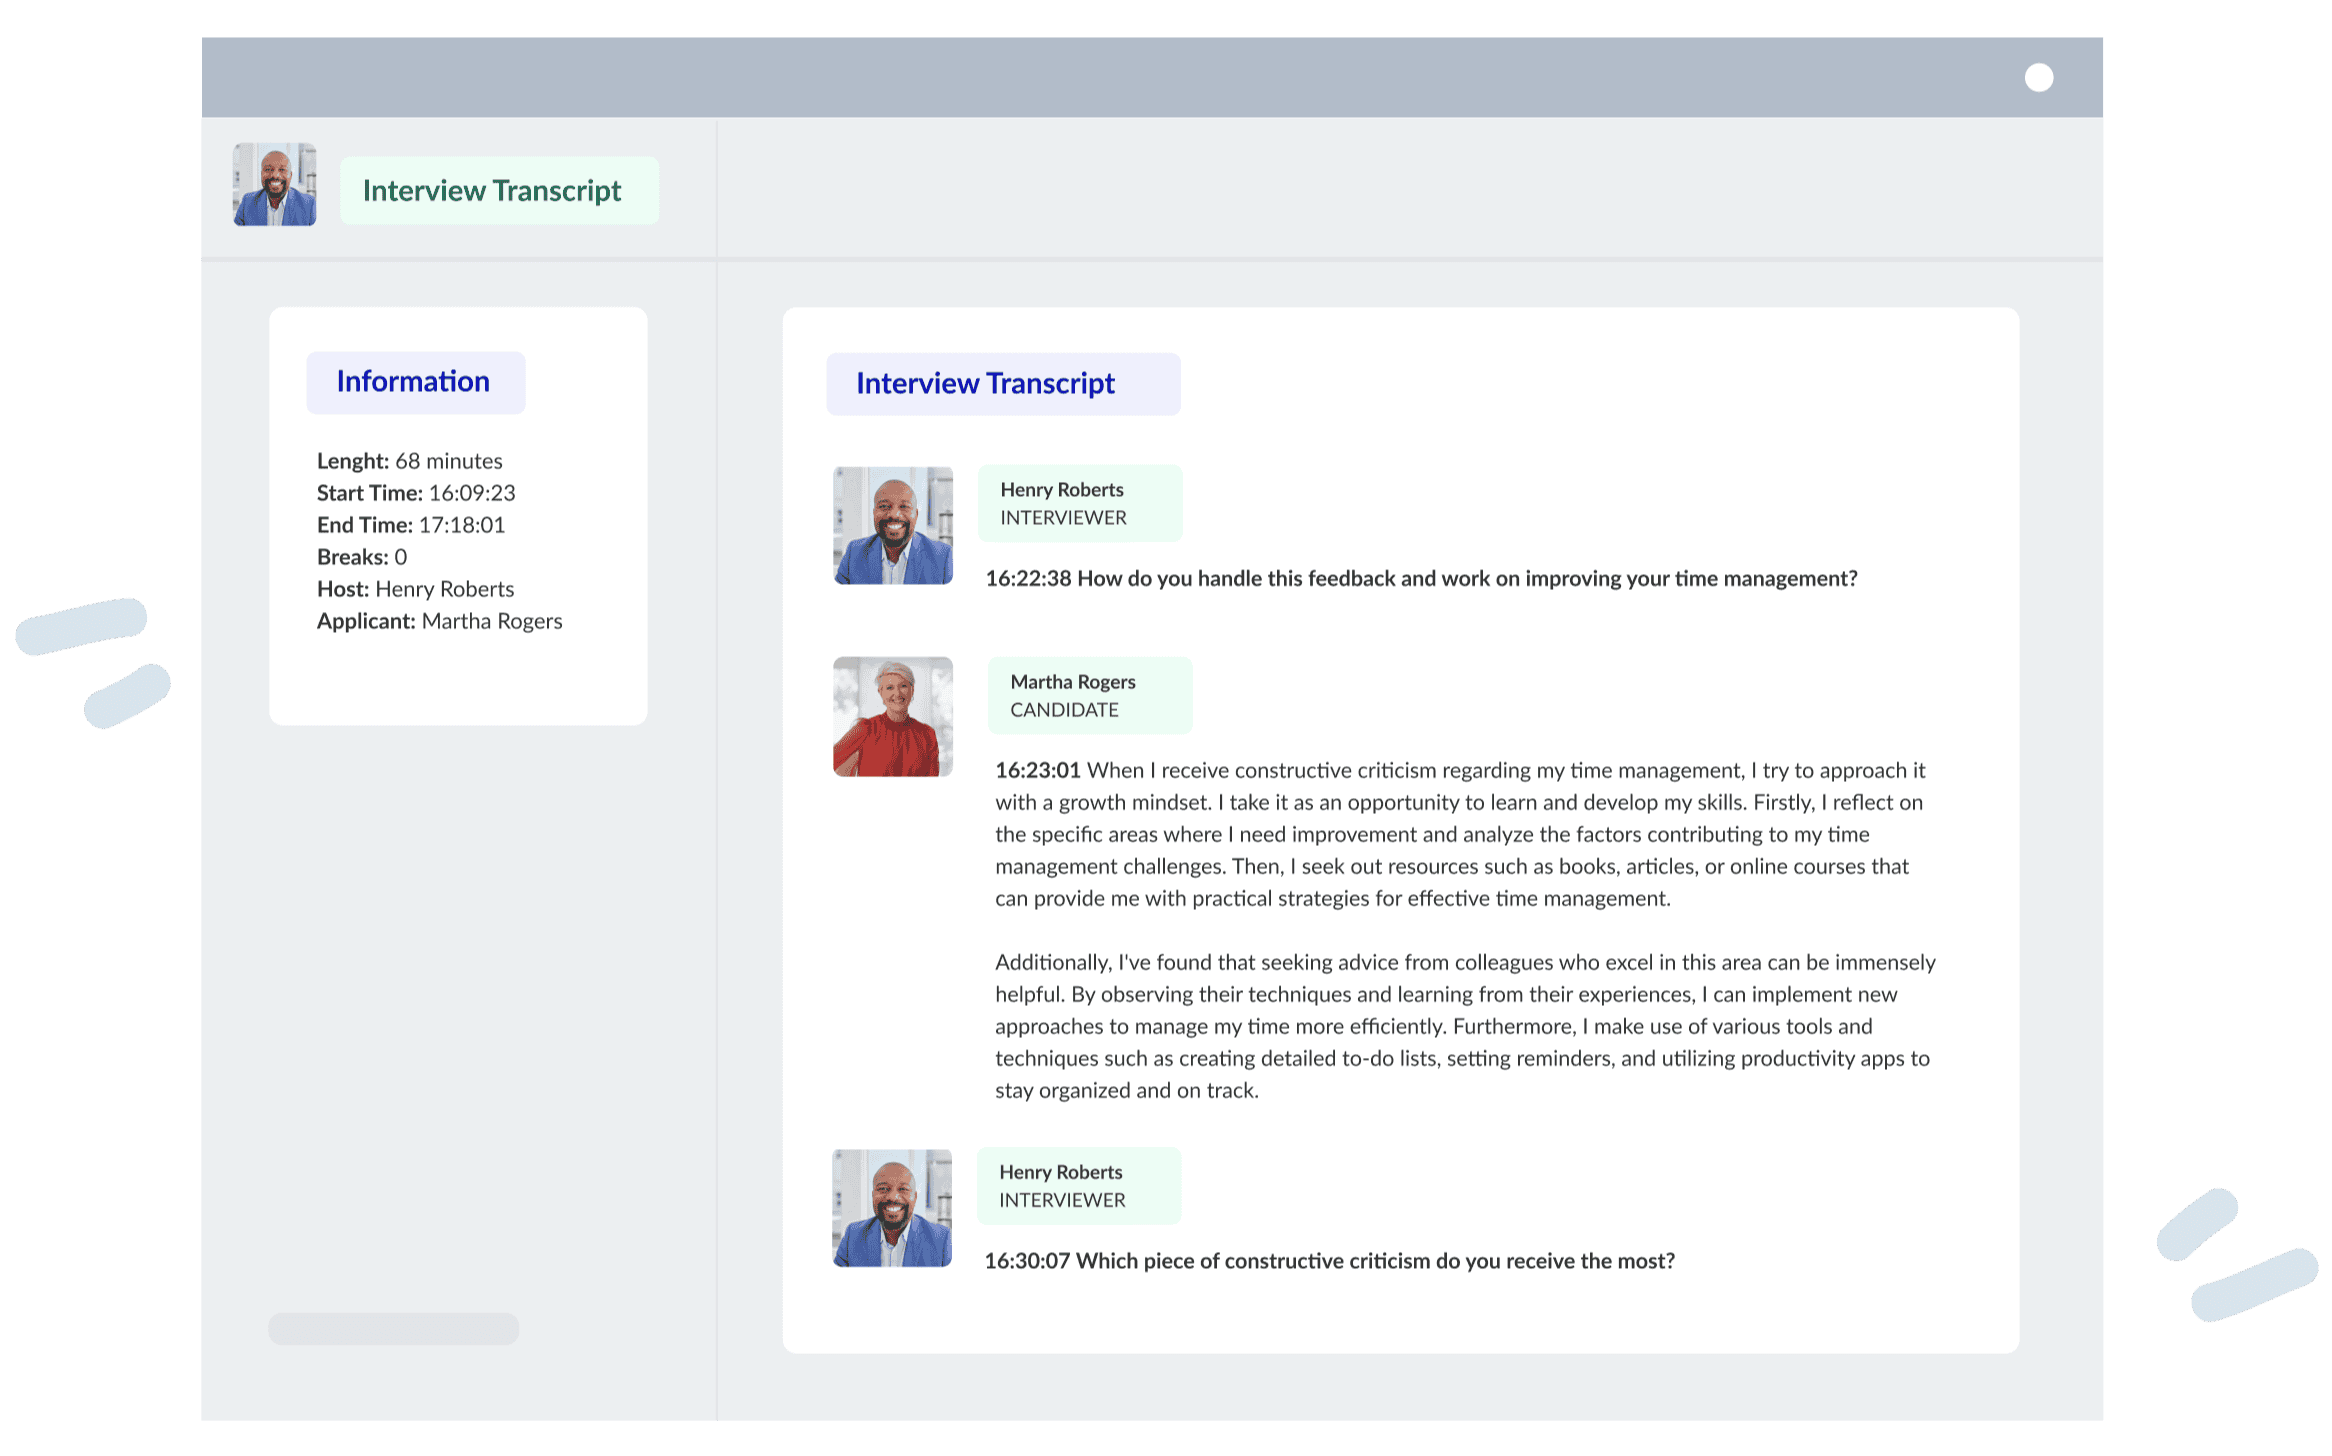Click the Martha Rogers candidate photo
Screen dimensions: 2332x1456
pyautogui.click(x=892, y=717)
